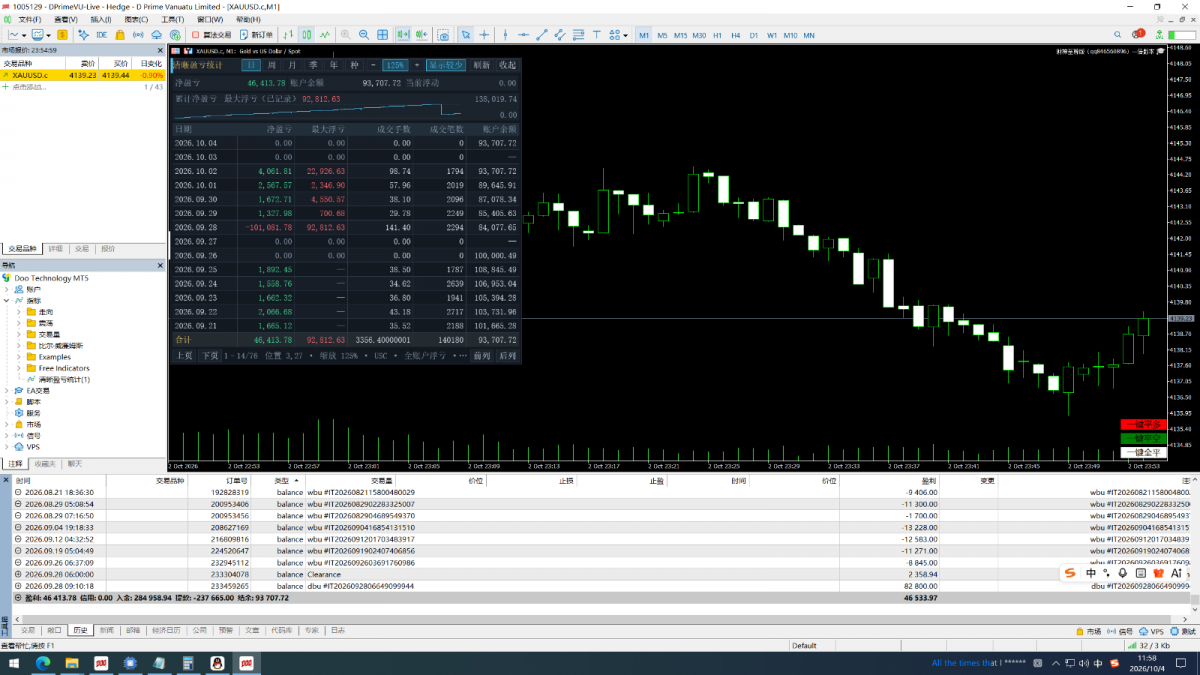Open the 工具(T) menu

point(172,19)
